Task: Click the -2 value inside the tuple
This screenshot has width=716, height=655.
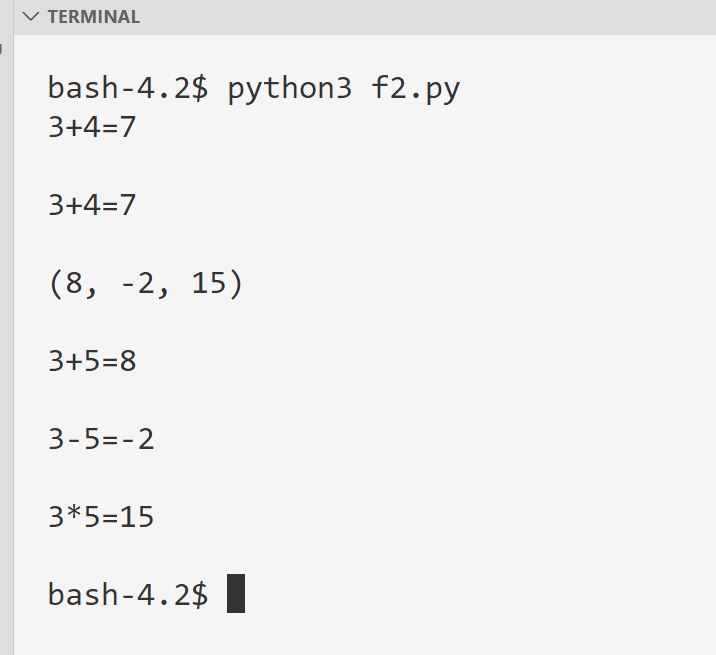Action: tap(137, 284)
